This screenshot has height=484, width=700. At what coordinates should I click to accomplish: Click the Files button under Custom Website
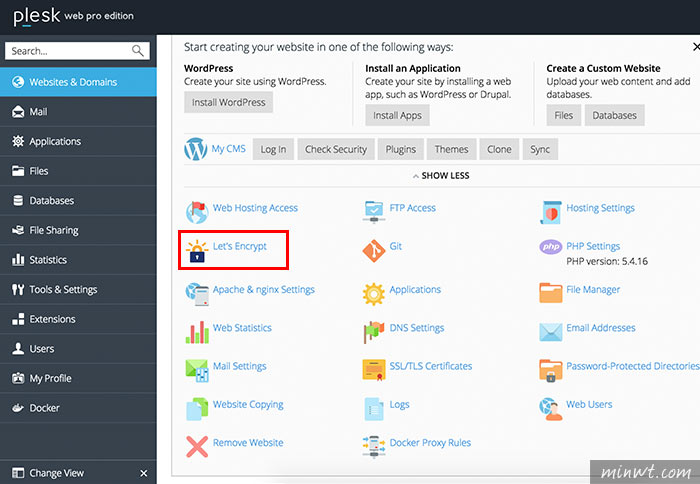pyautogui.click(x=563, y=115)
